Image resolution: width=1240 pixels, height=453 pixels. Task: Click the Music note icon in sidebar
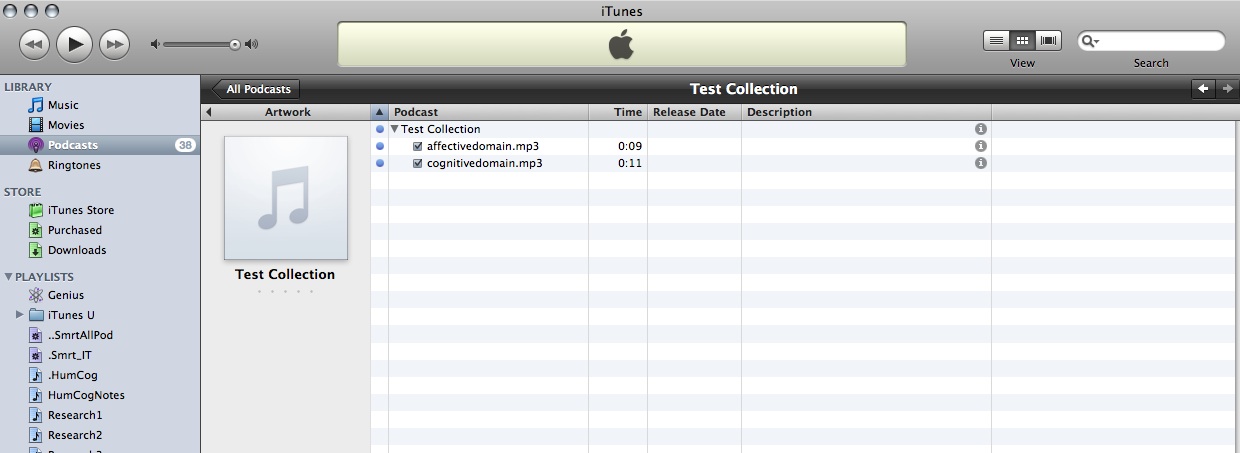[36, 105]
